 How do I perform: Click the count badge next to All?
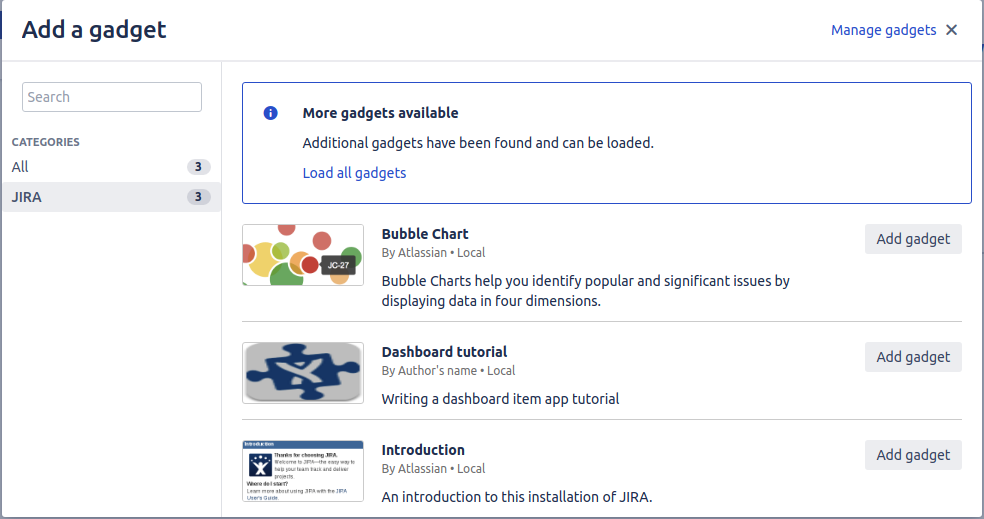pyautogui.click(x=198, y=167)
